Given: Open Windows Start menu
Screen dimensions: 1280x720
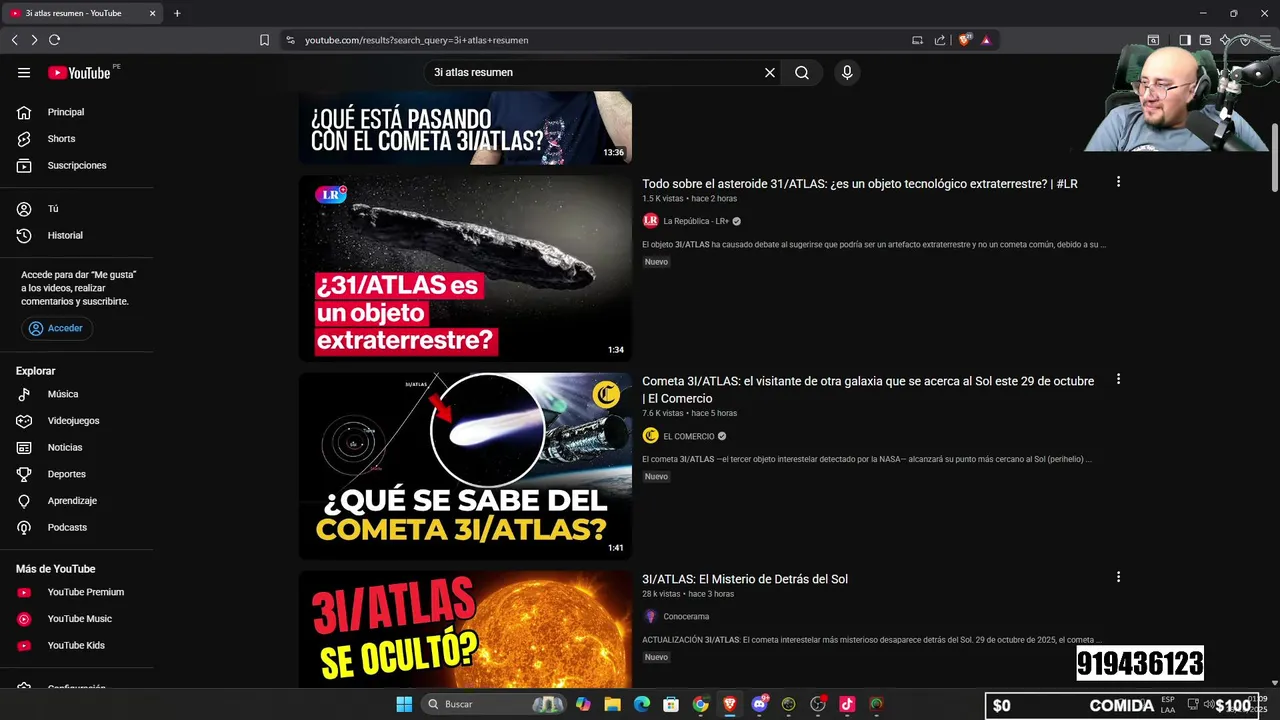Looking at the screenshot, I should point(404,704).
